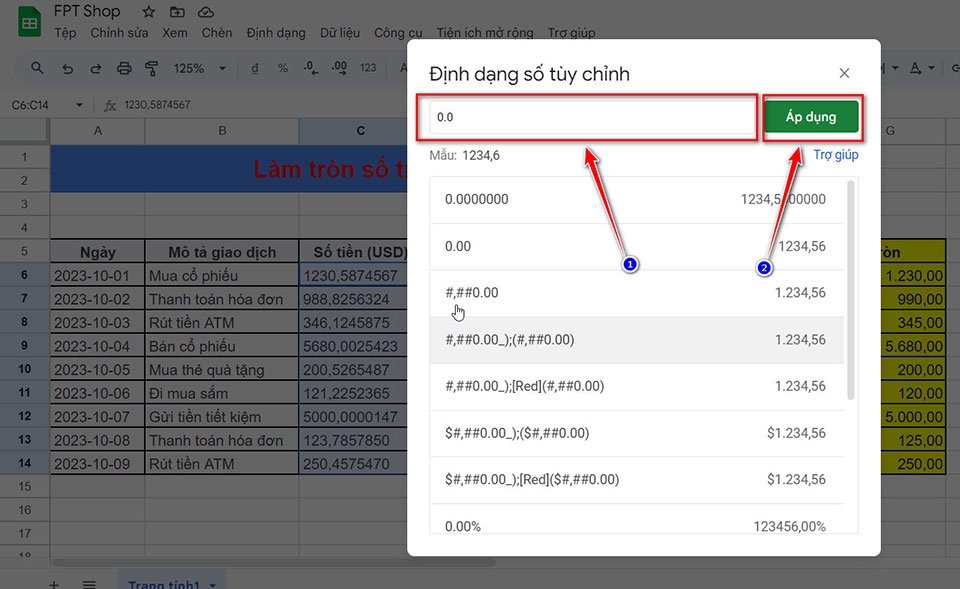Click rounded value 5.680,00
This screenshot has width=960, height=589.
[913, 346]
